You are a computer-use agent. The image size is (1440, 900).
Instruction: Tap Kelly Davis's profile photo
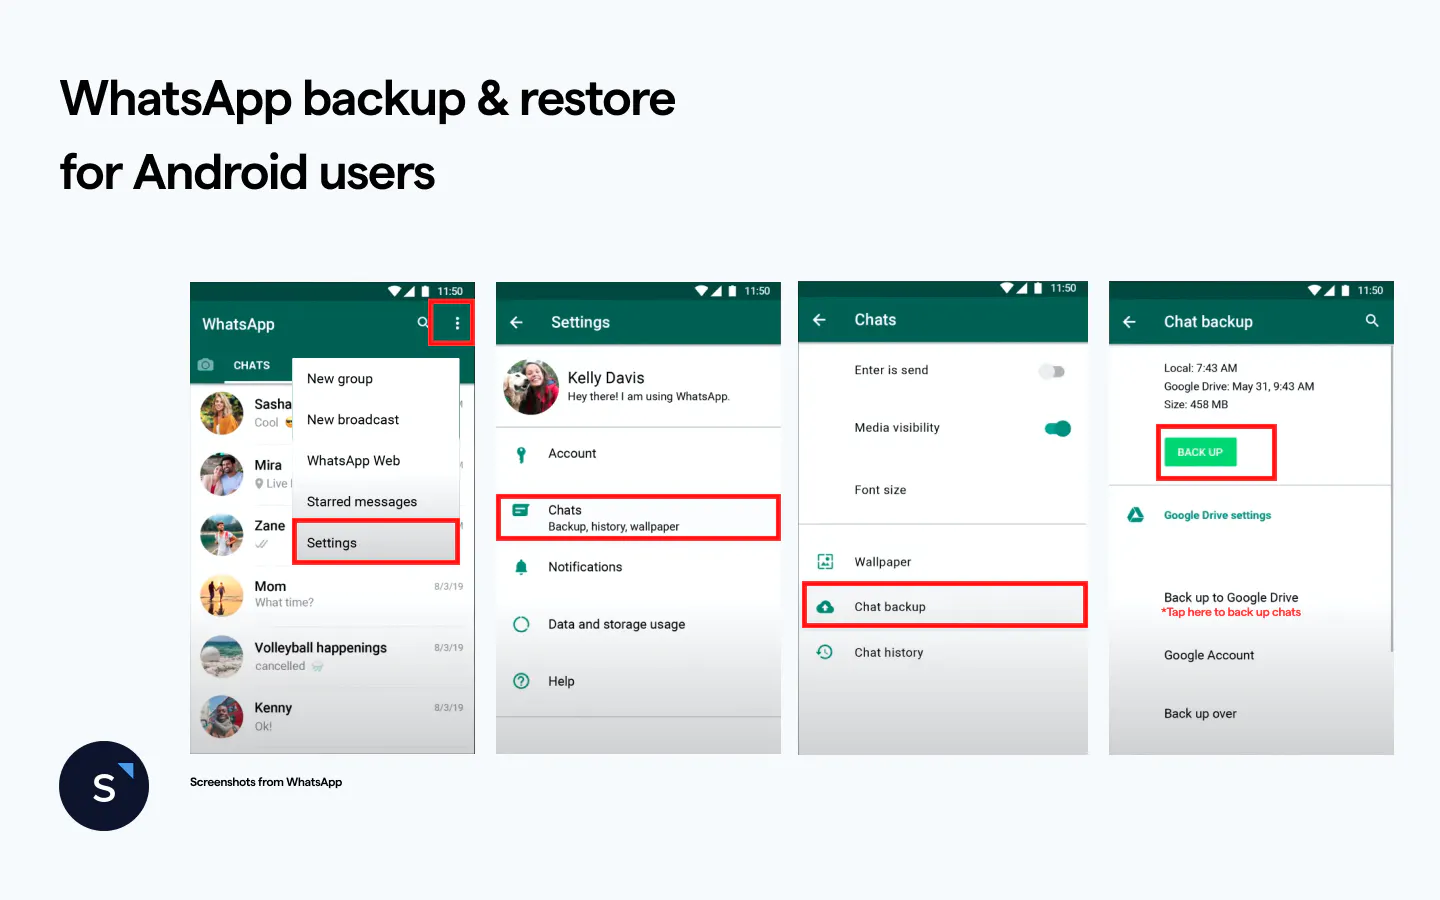click(x=531, y=387)
